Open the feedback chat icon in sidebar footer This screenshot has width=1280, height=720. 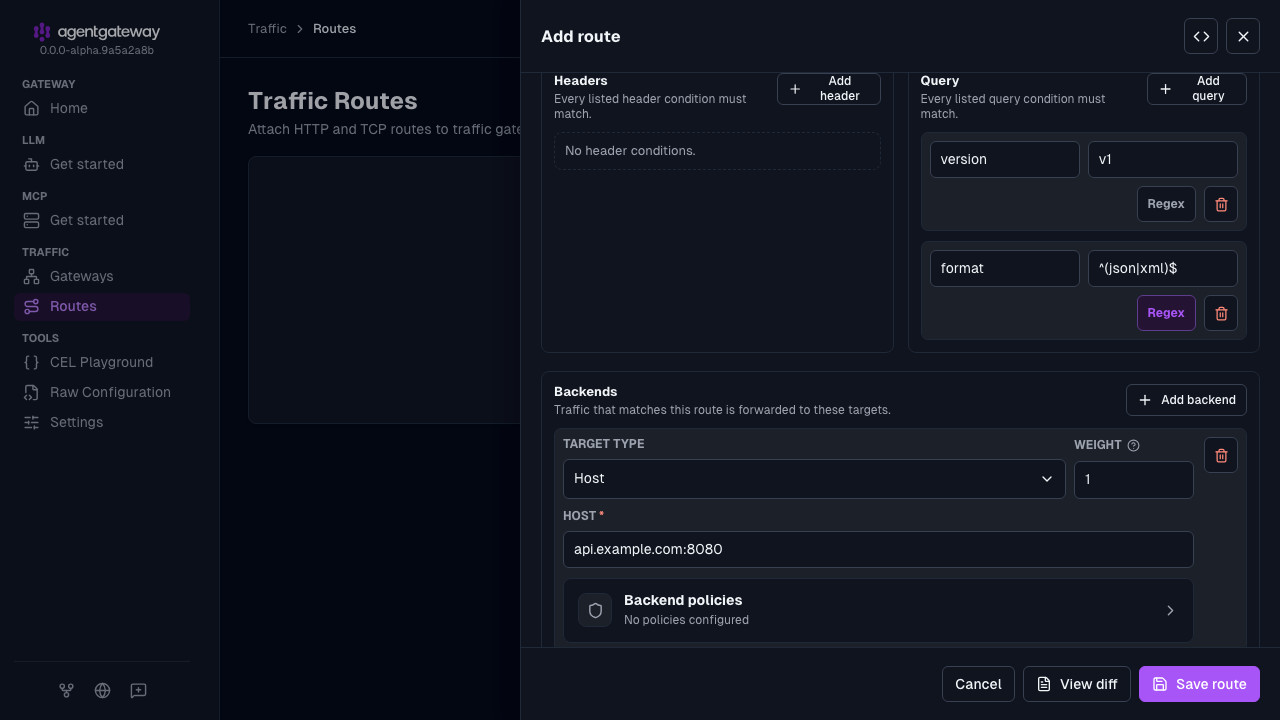tap(139, 690)
